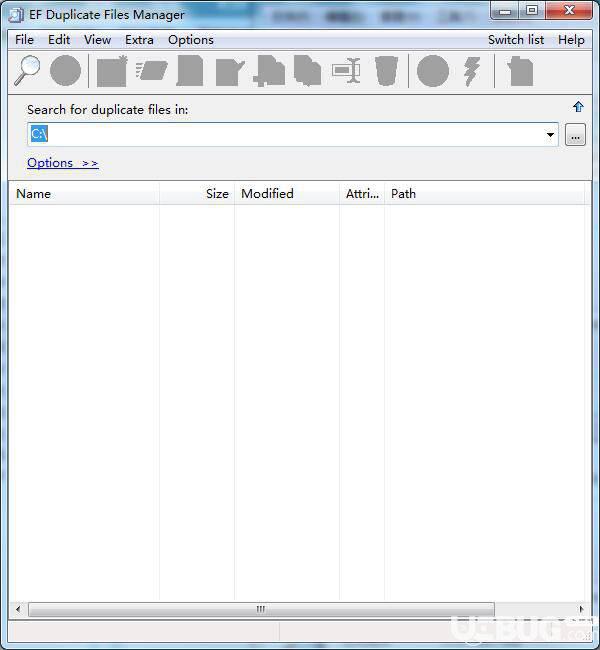The image size is (600, 650).
Task: Click the single document page toolbar icon
Action: (190, 71)
